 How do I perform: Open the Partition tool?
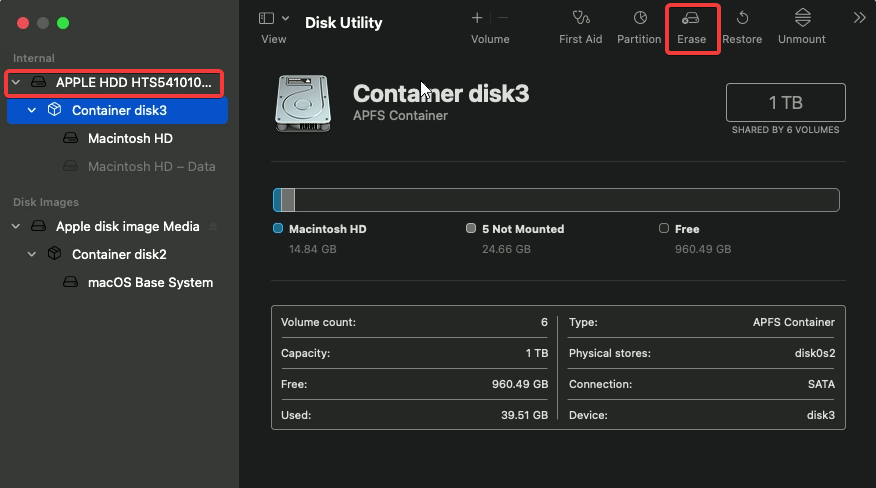640,18
